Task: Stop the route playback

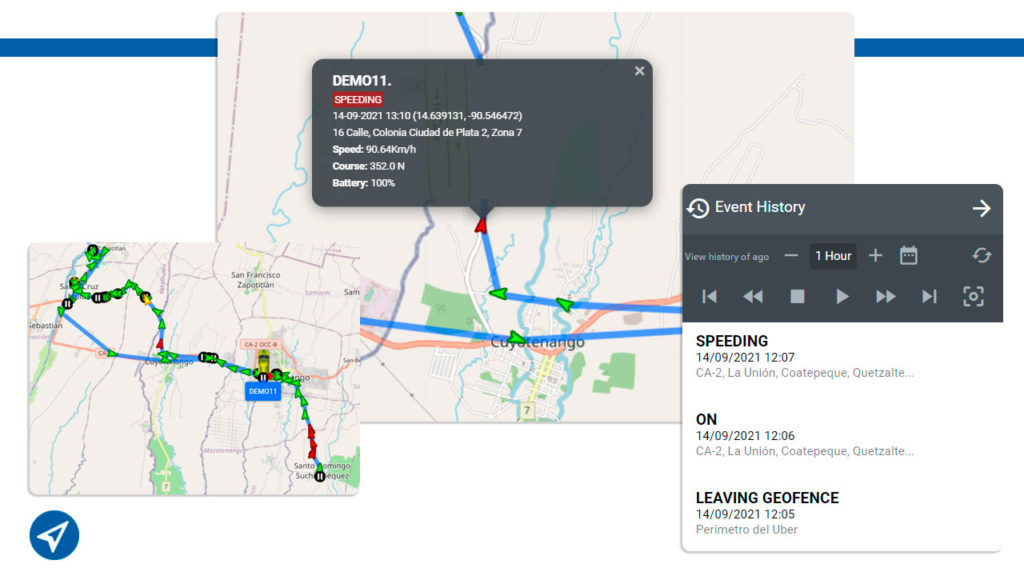Action: coord(797,296)
